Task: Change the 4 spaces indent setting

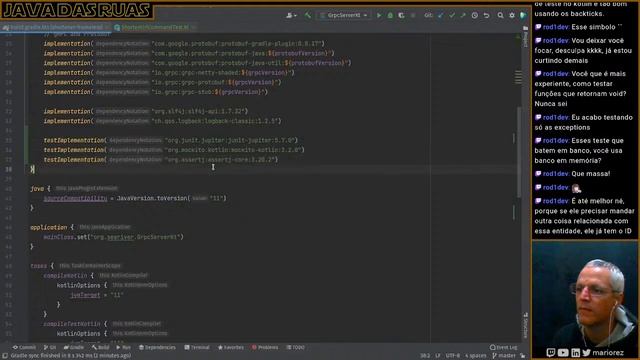Action: (476, 356)
